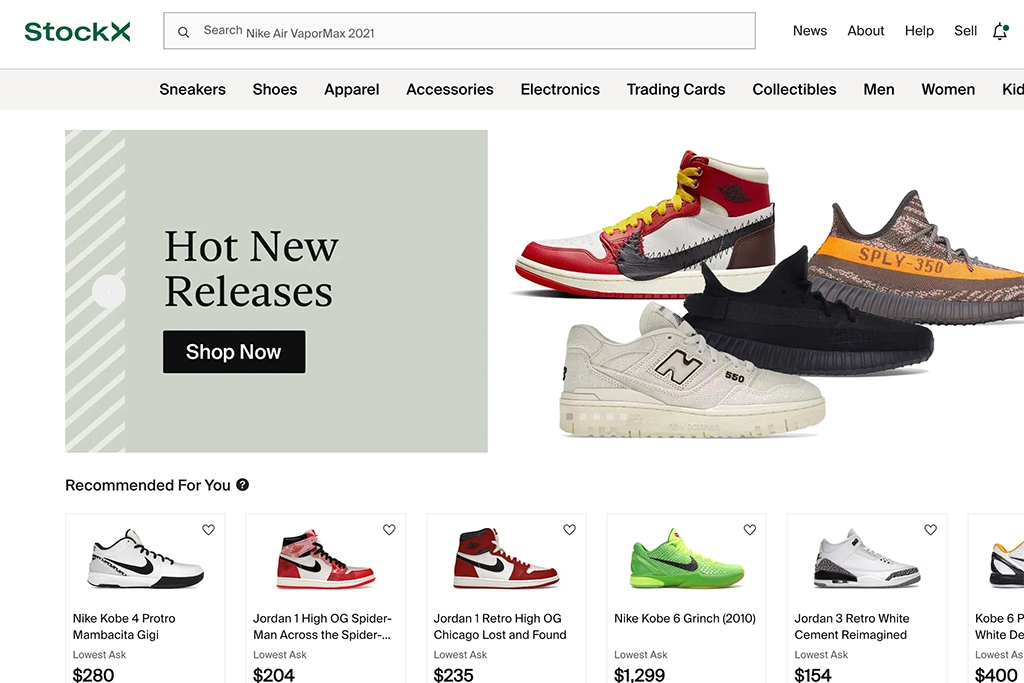The width and height of the screenshot is (1024, 683).
Task: Open the Help link
Action: [919, 31]
